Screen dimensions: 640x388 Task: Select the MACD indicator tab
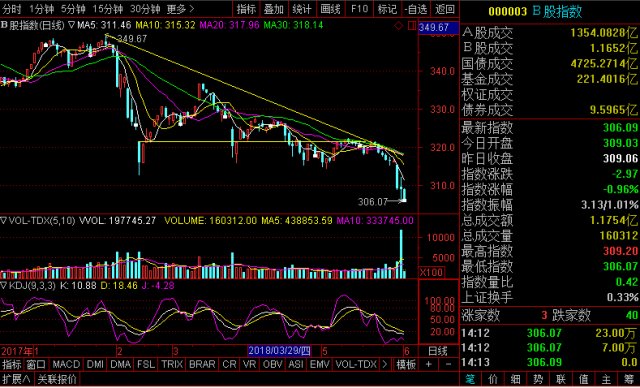point(66,364)
